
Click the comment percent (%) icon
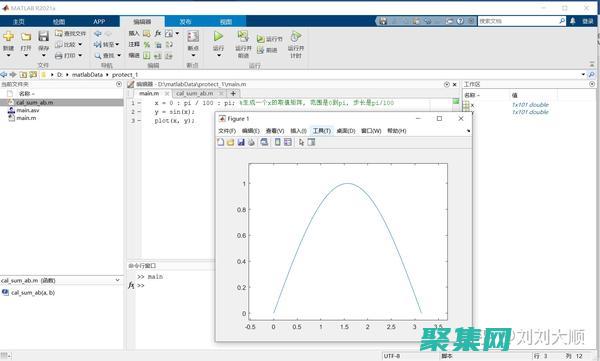pyautogui.click(x=147, y=45)
